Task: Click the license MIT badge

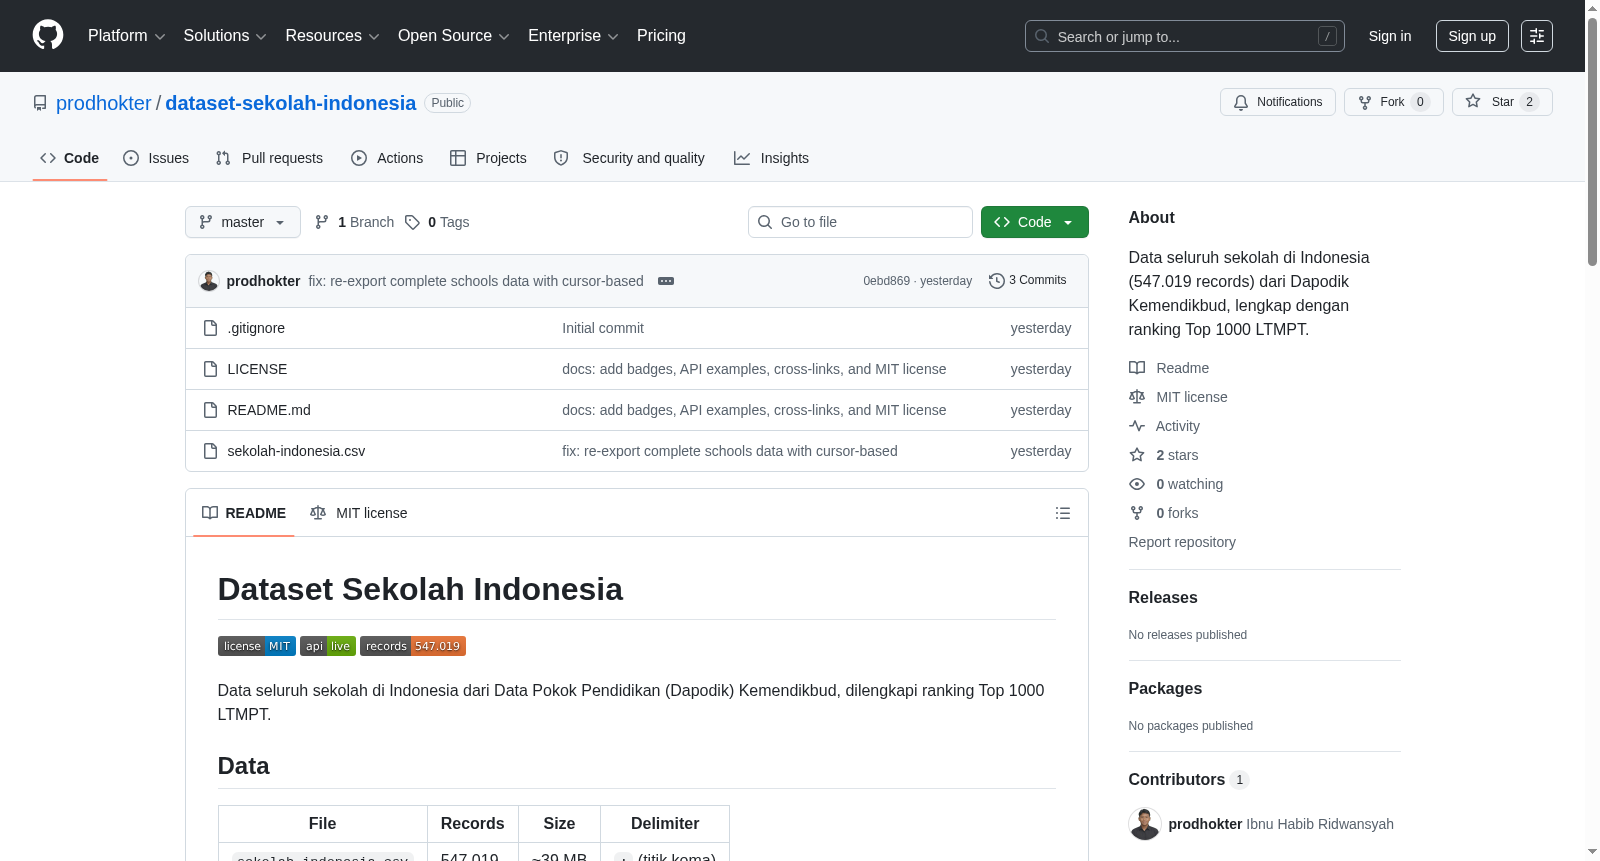Action: point(257,646)
